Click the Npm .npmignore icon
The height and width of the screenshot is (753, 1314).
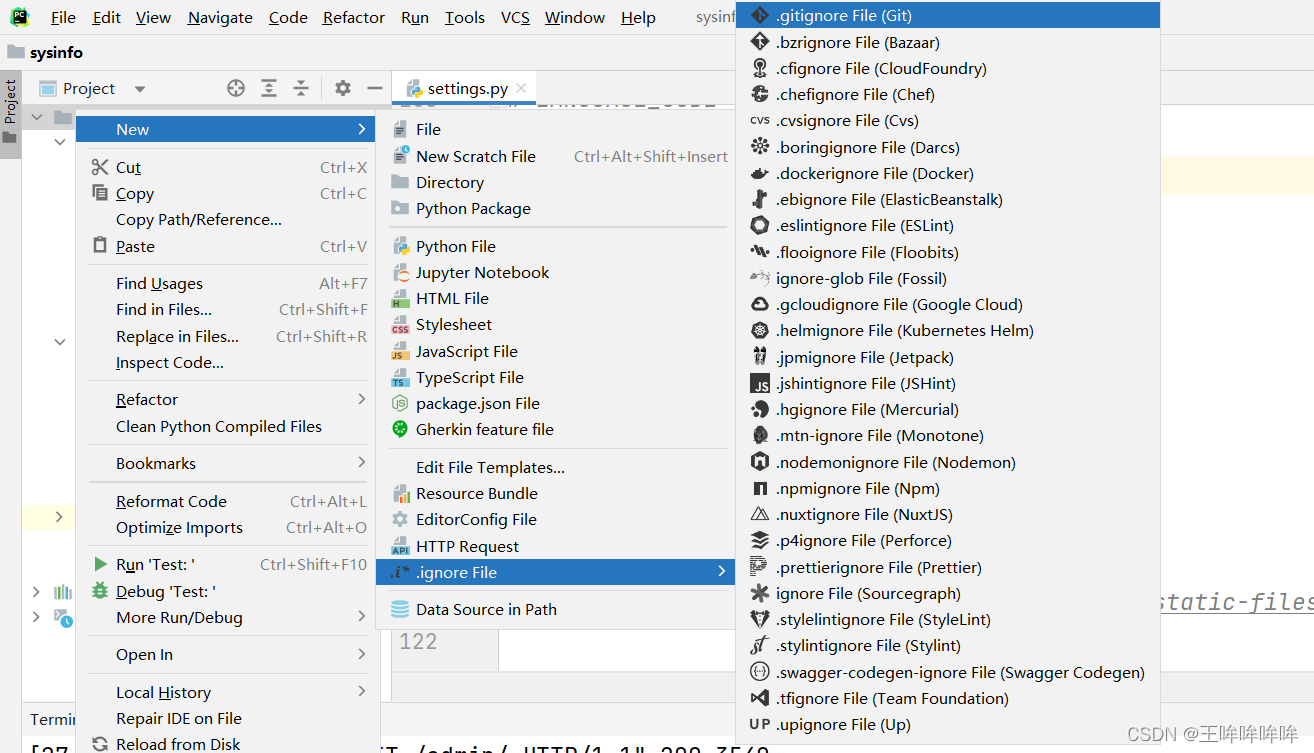click(760, 488)
